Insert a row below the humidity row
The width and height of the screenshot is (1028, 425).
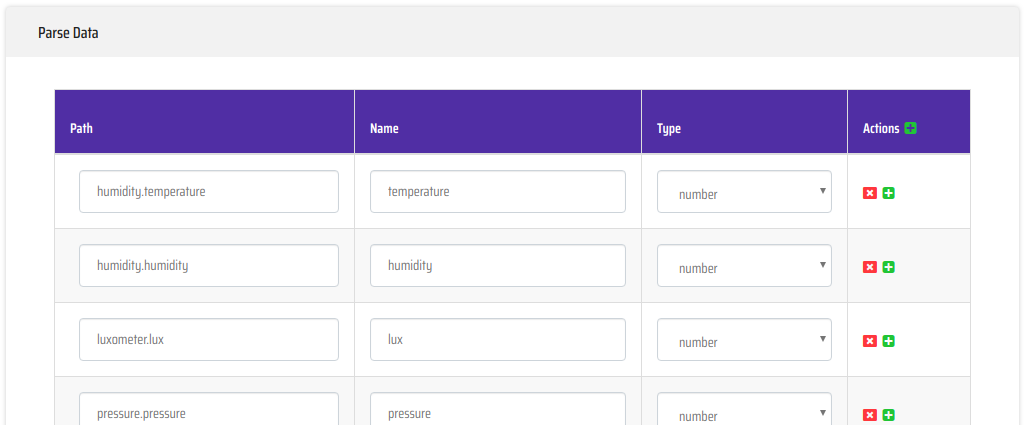pos(888,267)
